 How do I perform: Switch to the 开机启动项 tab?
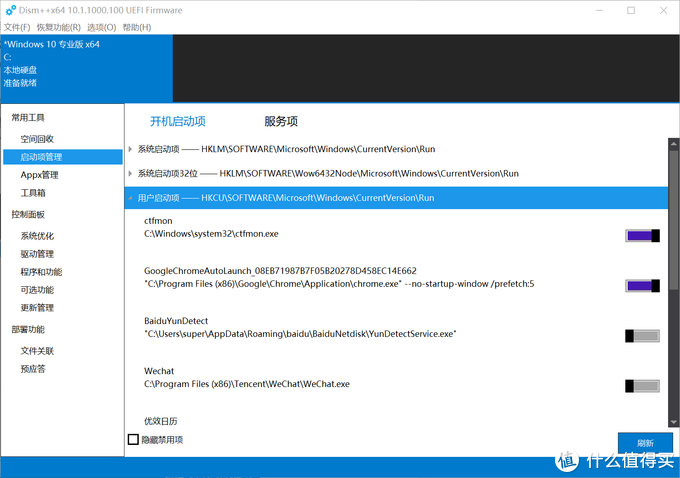point(178,121)
